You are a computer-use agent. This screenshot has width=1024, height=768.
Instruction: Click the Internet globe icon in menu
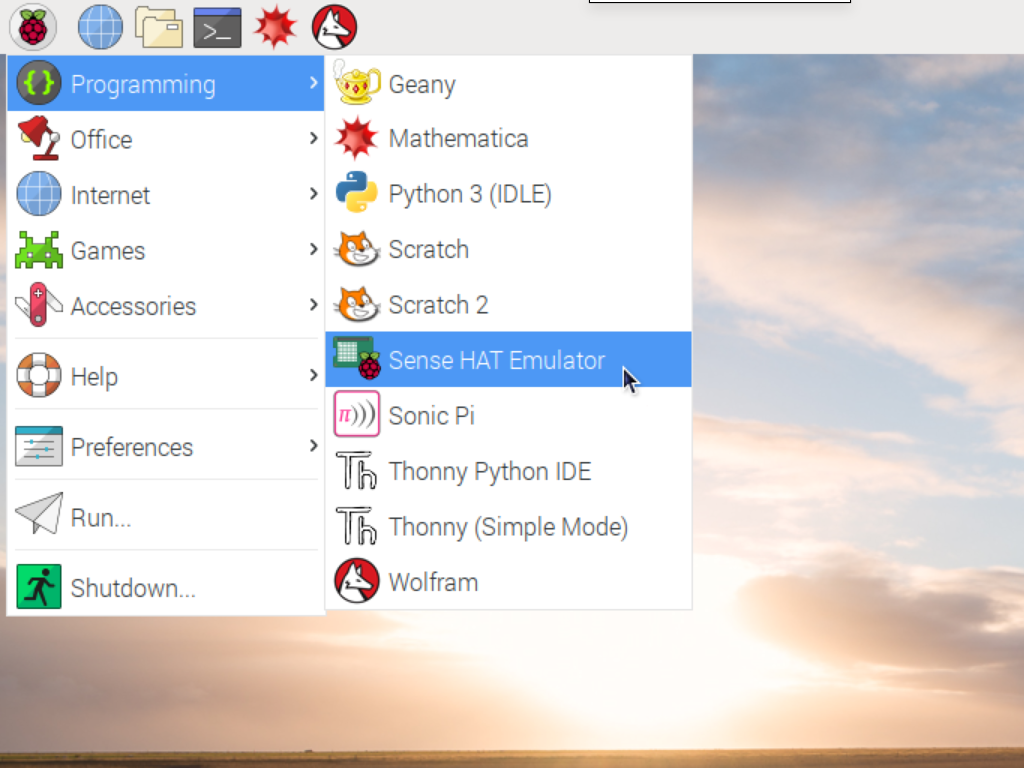point(39,194)
